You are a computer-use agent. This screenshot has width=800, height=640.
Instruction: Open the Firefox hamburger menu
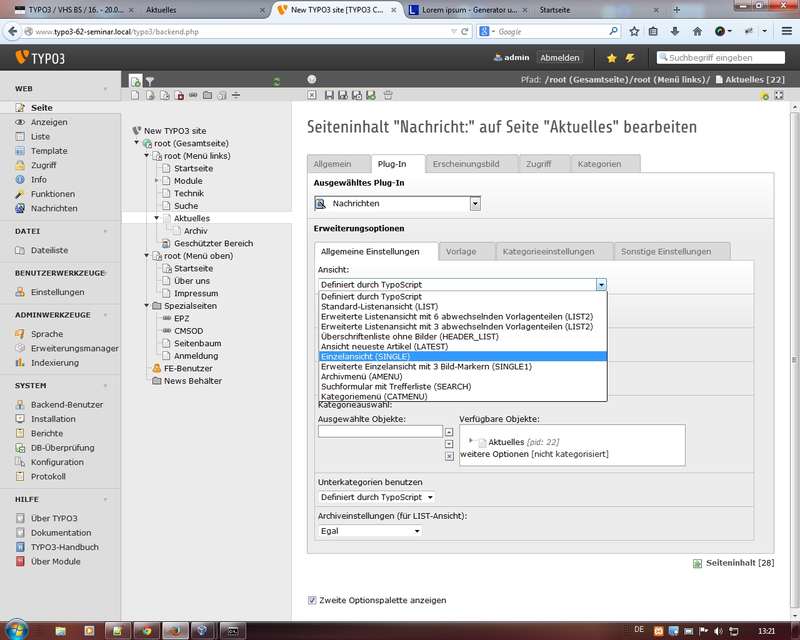(x=787, y=32)
